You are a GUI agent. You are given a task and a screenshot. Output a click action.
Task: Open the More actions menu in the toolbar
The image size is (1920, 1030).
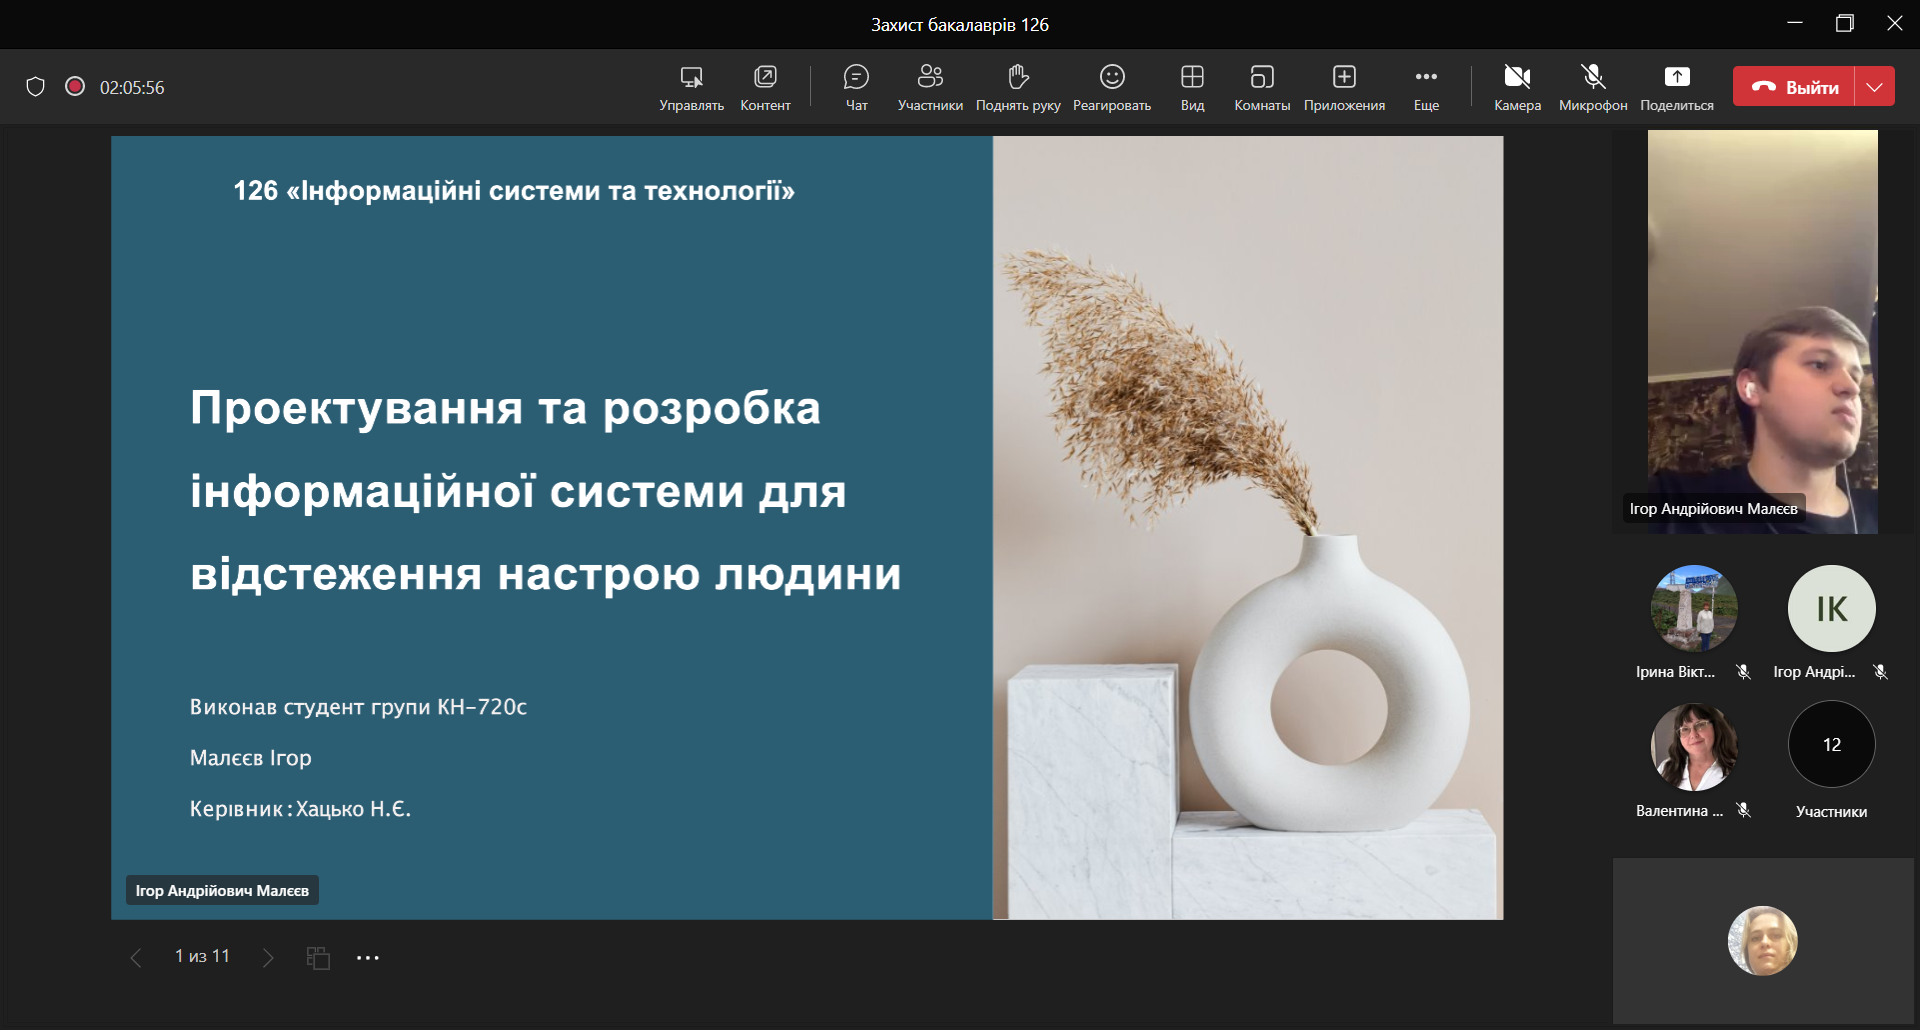1426,87
